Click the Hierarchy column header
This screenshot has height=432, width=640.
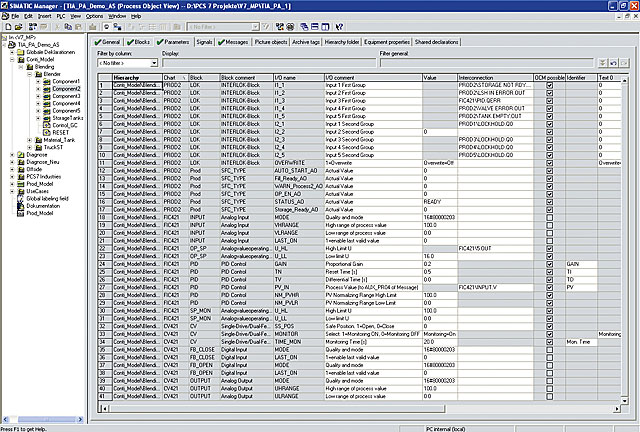(x=126, y=76)
